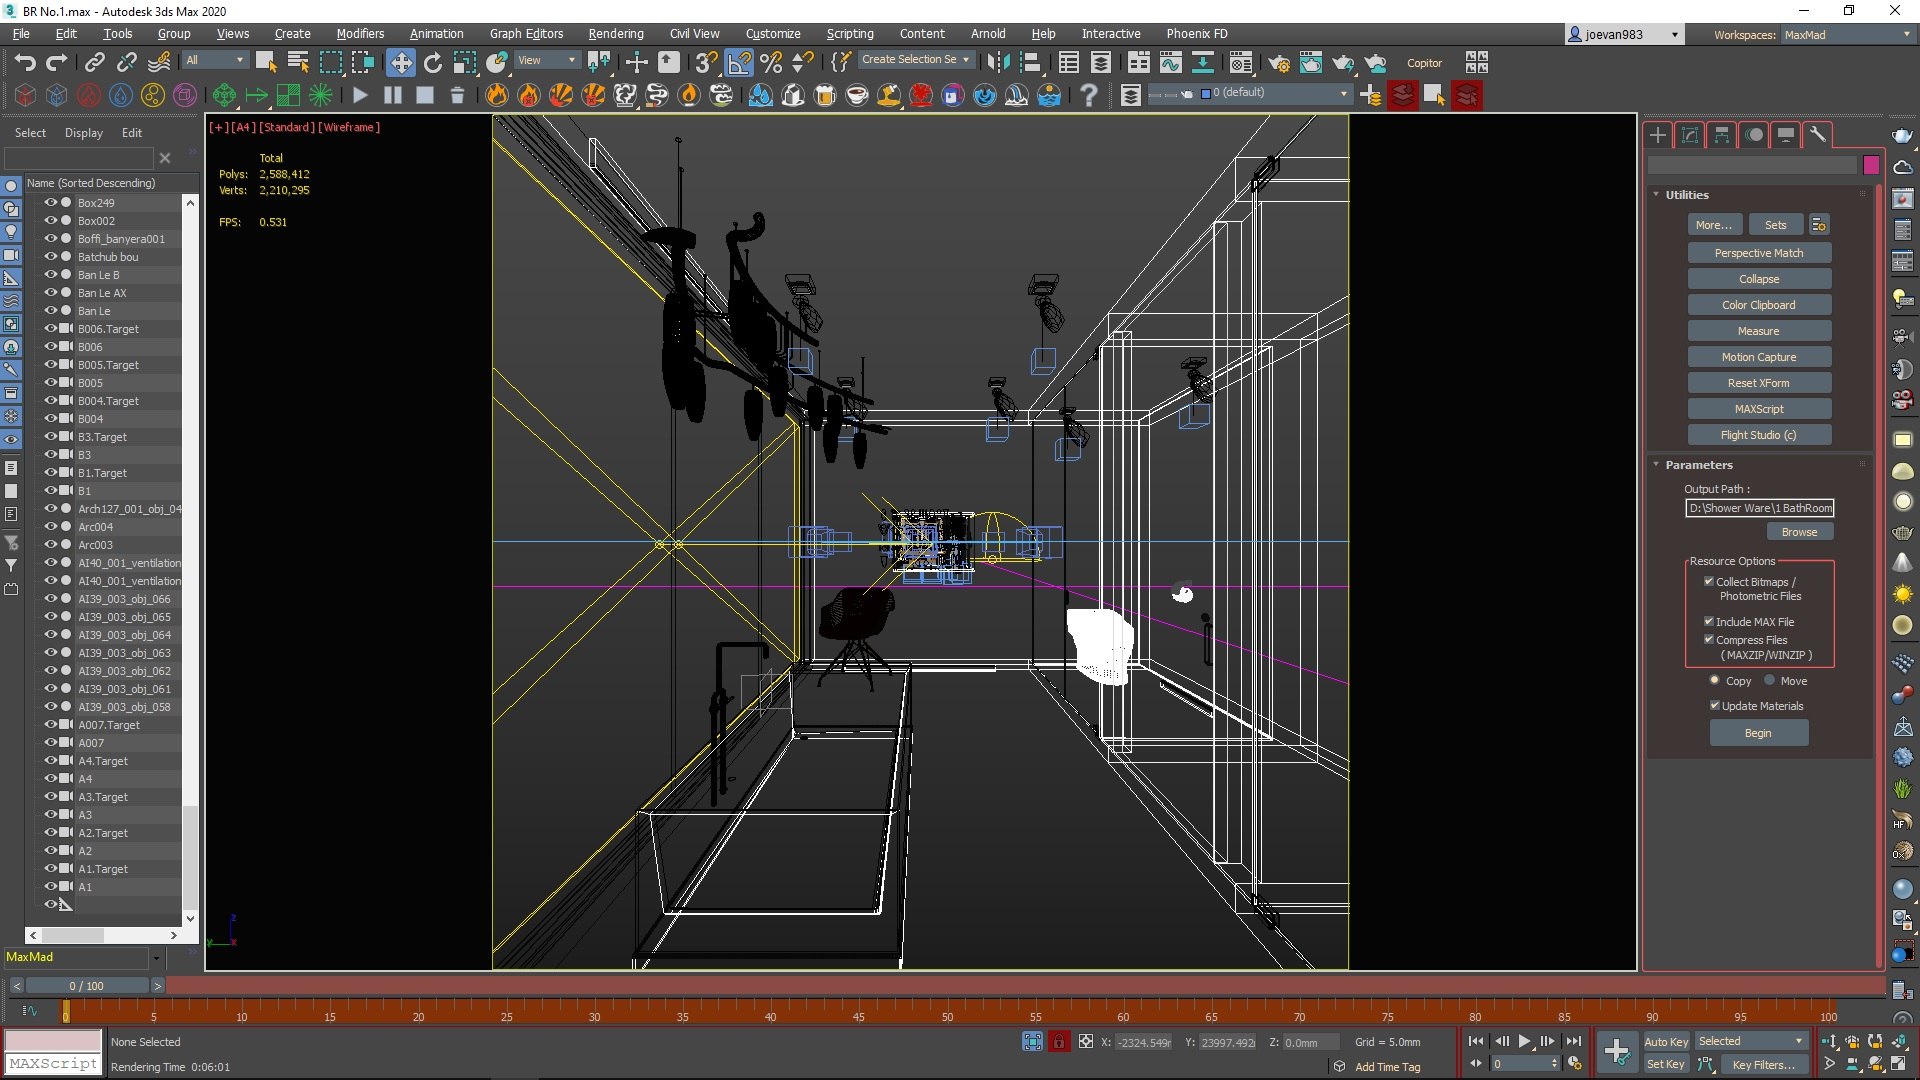Open the Create plus panel tab
This screenshot has height=1080, width=1920.
pos(1657,134)
